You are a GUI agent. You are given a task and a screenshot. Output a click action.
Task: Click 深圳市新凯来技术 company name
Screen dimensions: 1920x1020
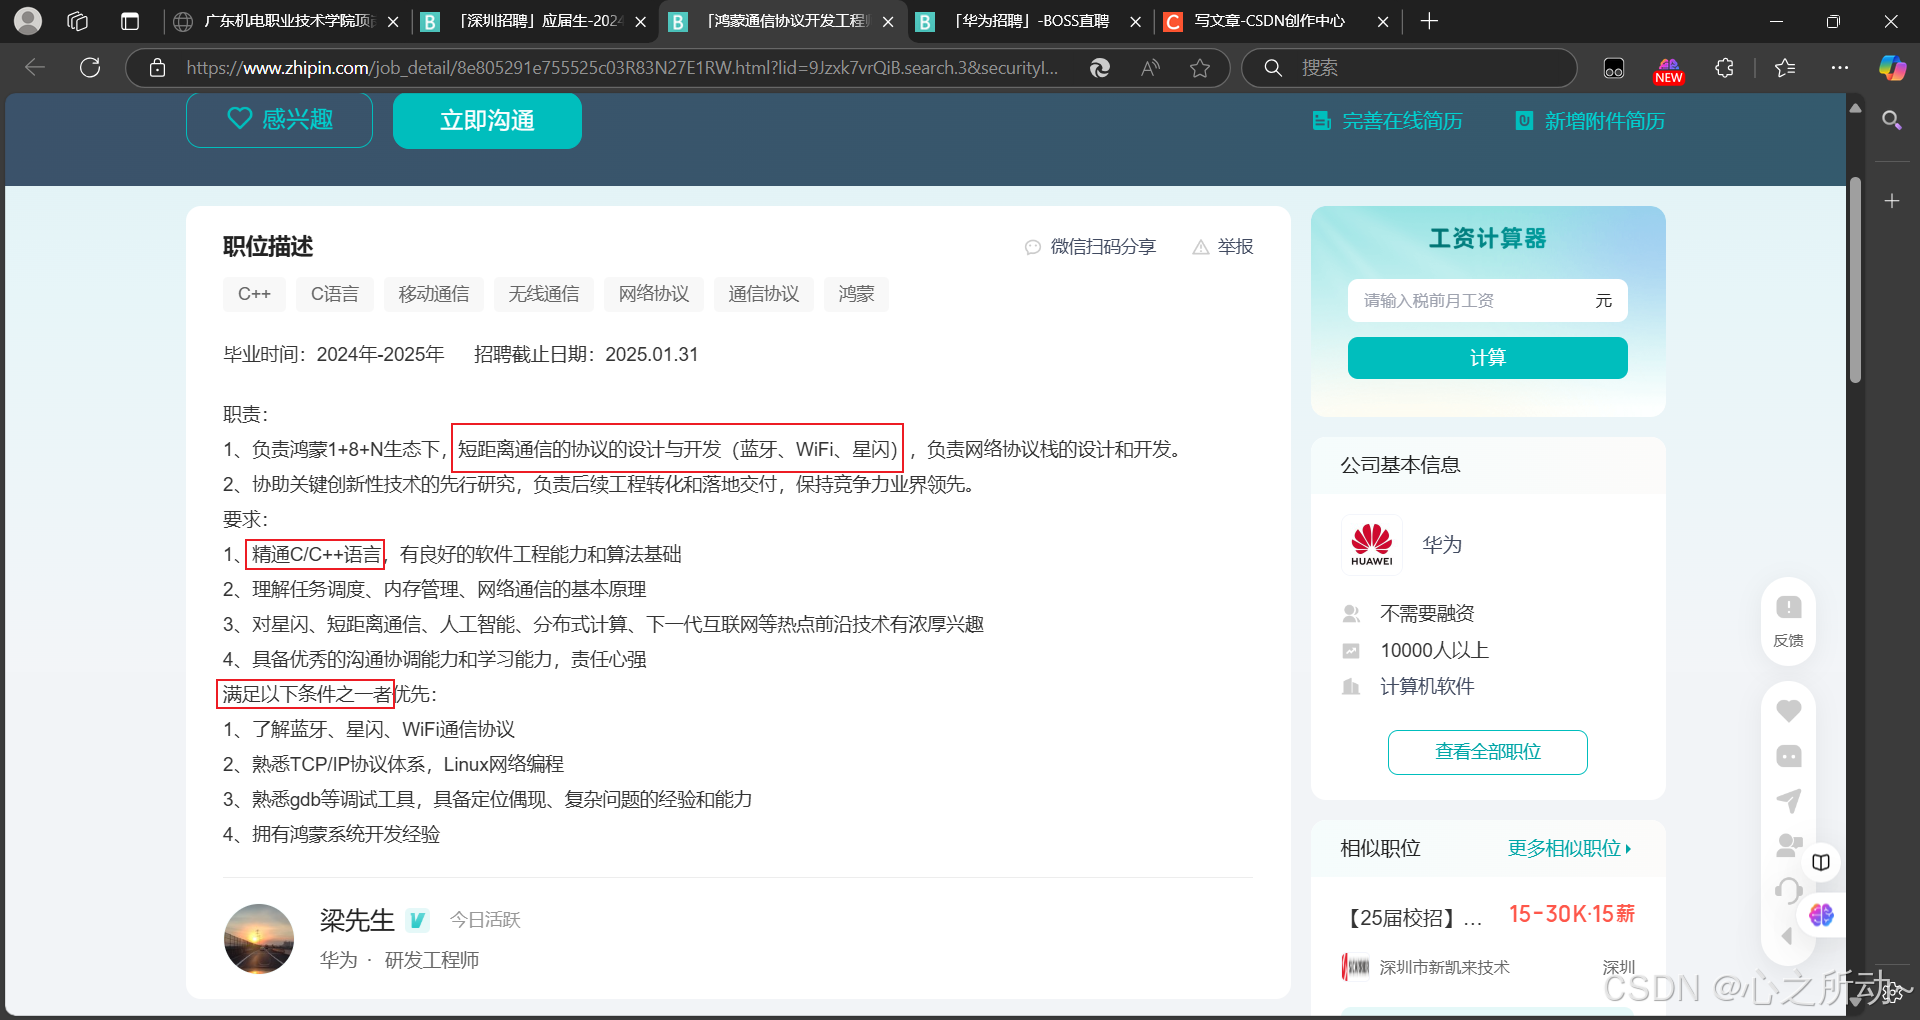pos(1444,967)
